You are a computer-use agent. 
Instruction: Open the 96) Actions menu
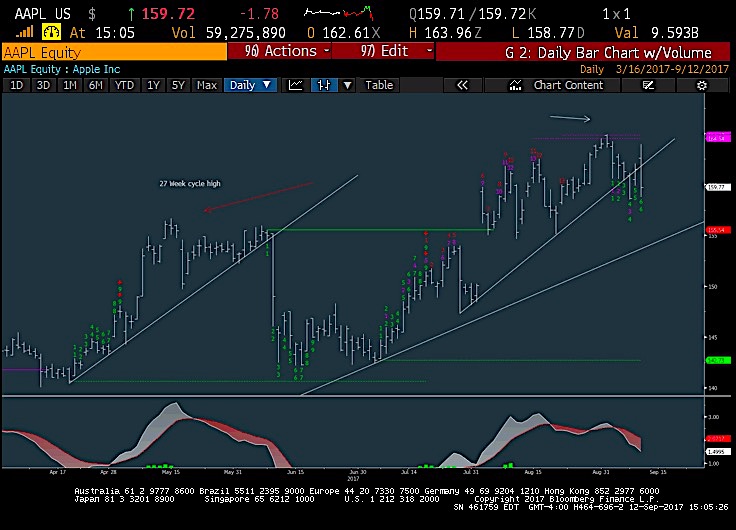279,51
